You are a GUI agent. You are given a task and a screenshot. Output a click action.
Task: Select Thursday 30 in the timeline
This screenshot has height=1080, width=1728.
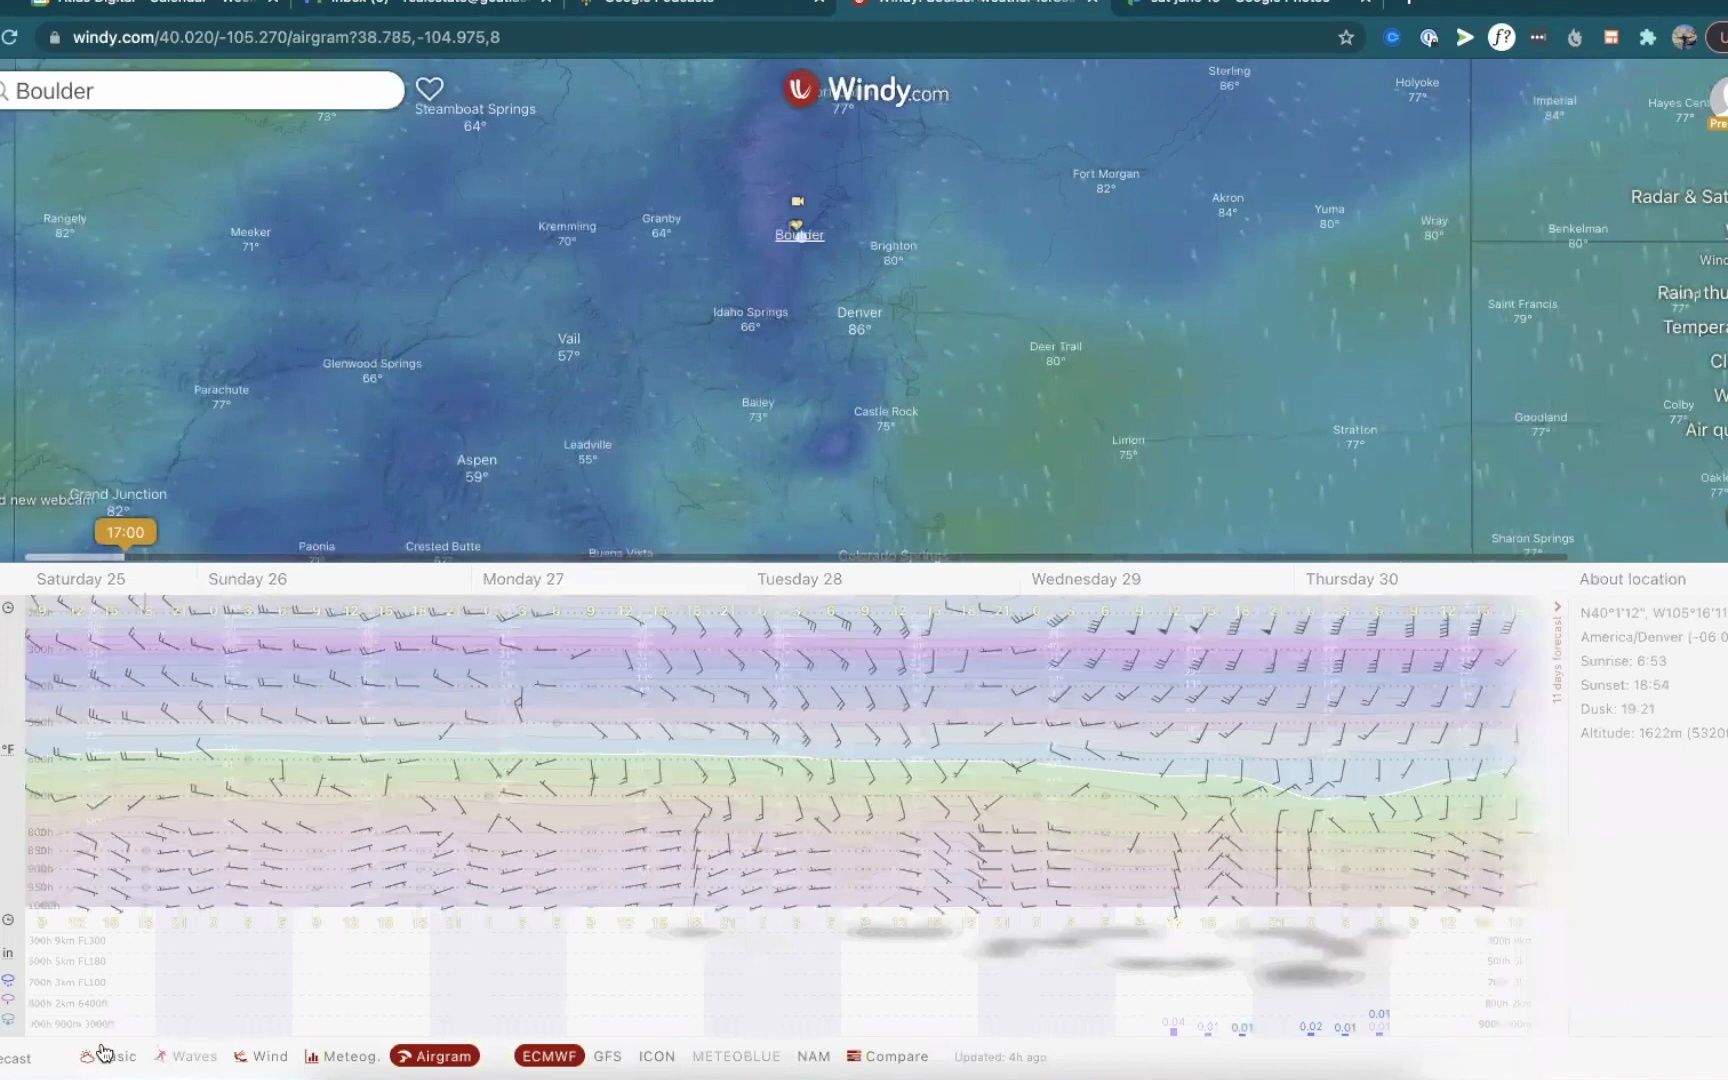tap(1352, 579)
